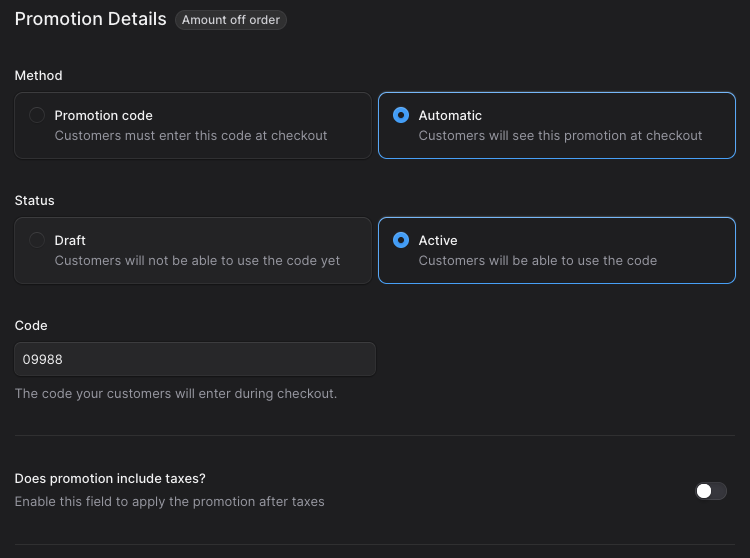The image size is (750, 558).
Task: Click 'Enable this field to apply' description
Action: click(169, 501)
